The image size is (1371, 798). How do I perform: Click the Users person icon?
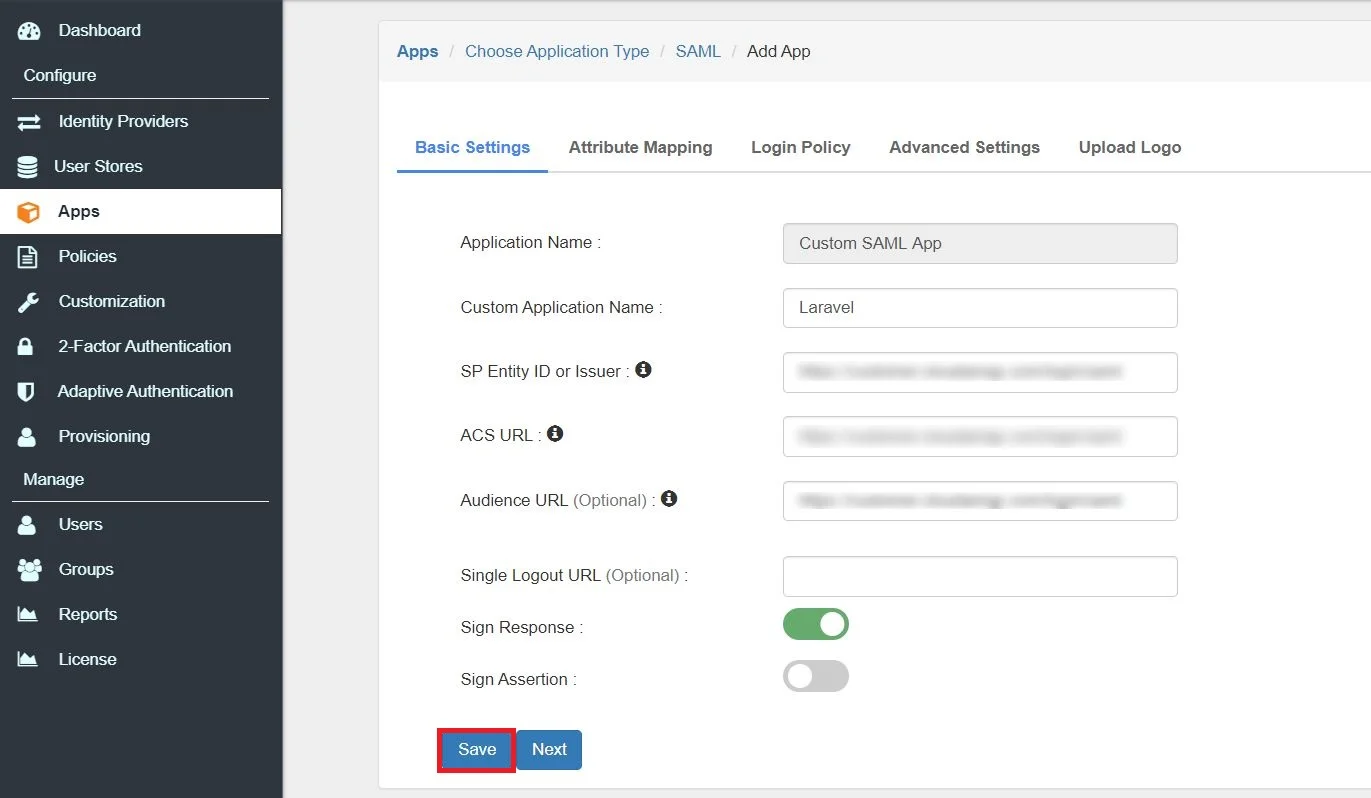27,525
